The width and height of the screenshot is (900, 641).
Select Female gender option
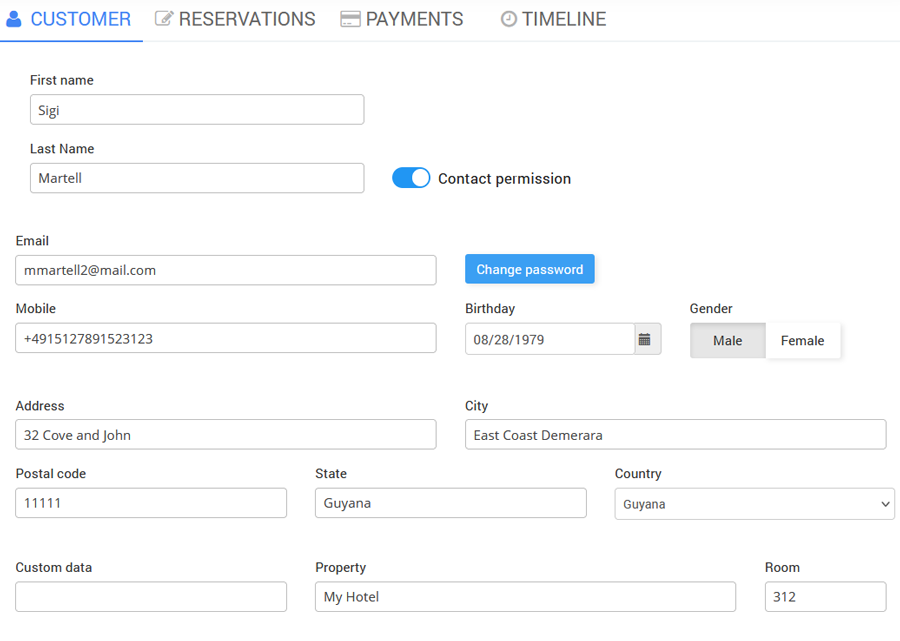click(802, 340)
